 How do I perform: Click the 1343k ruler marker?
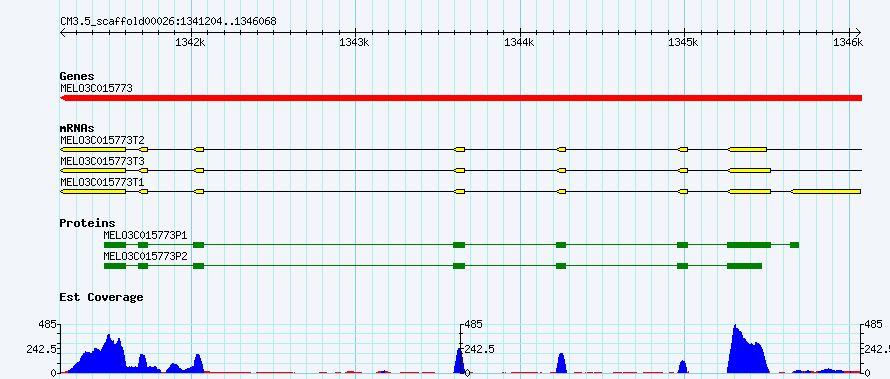click(x=355, y=42)
